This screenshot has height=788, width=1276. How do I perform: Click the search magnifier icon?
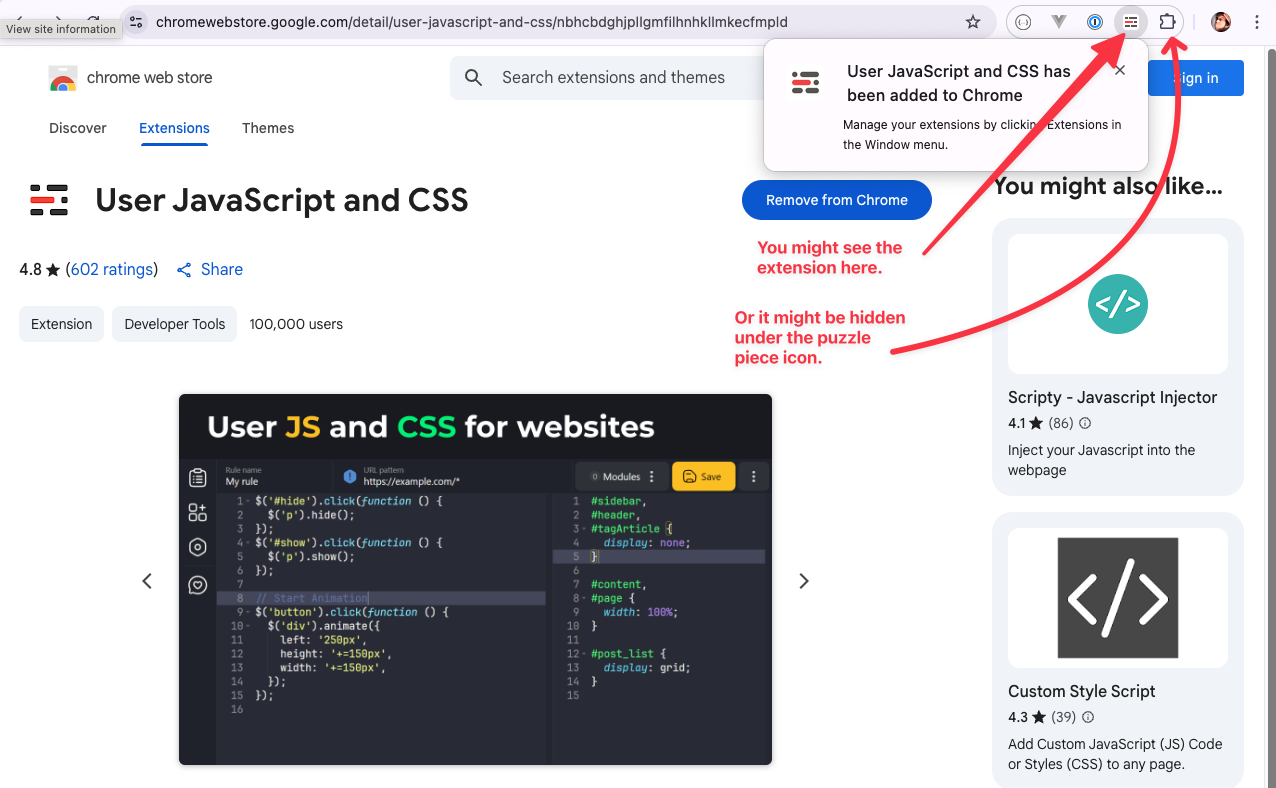coord(474,78)
